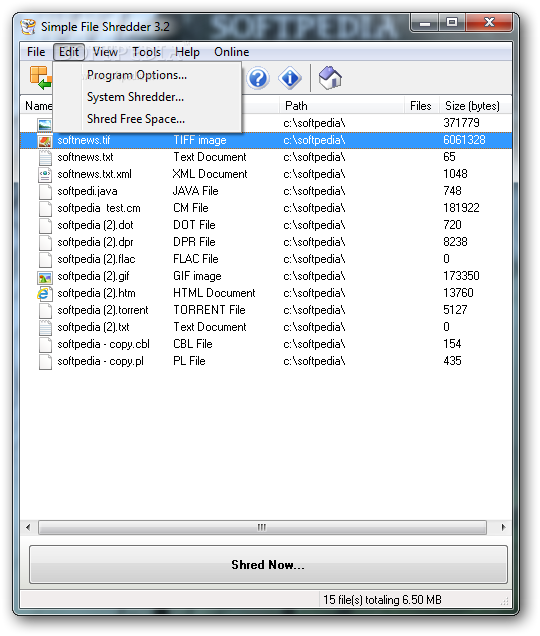Click the blue question mark help icon
The image size is (540, 636).
(x=258, y=78)
